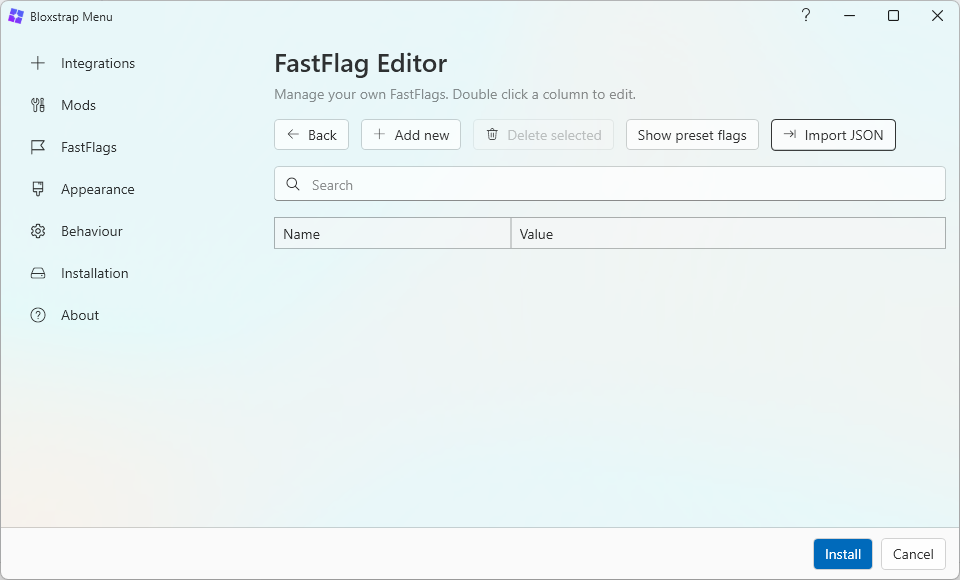960x580 pixels.
Task: Open the Appearance menu section
Action: coord(97,189)
